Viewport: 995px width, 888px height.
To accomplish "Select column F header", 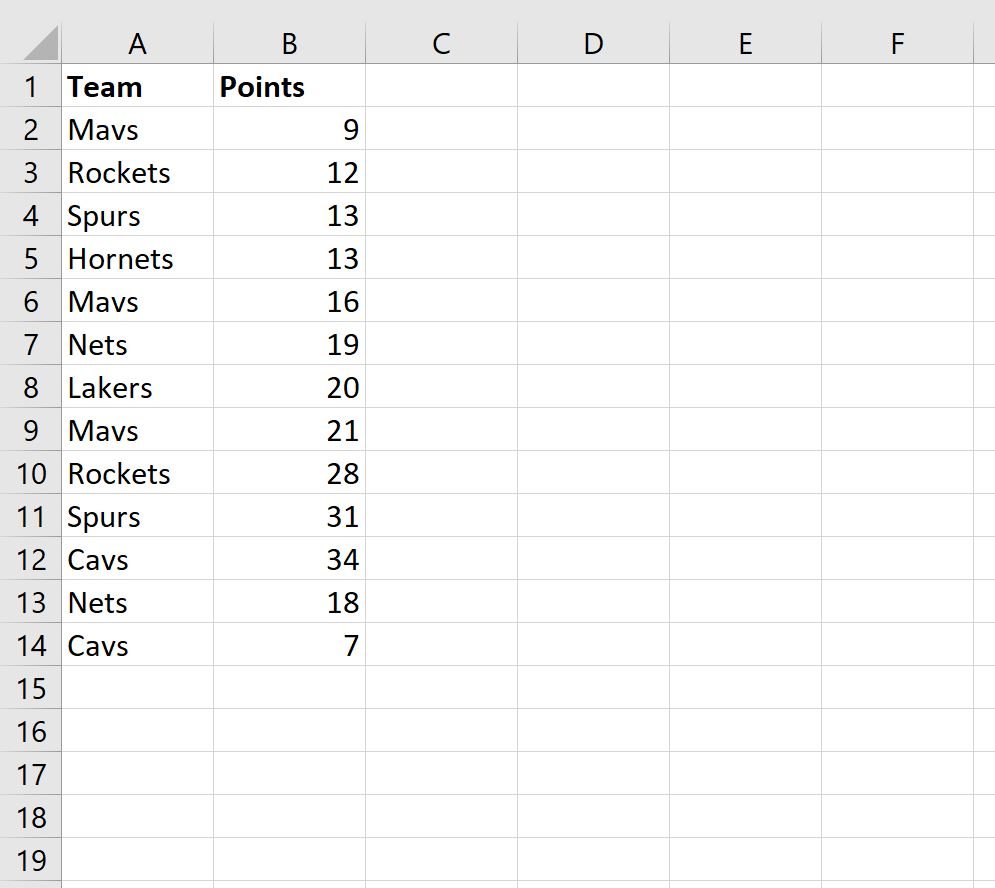I will [897, 43].
